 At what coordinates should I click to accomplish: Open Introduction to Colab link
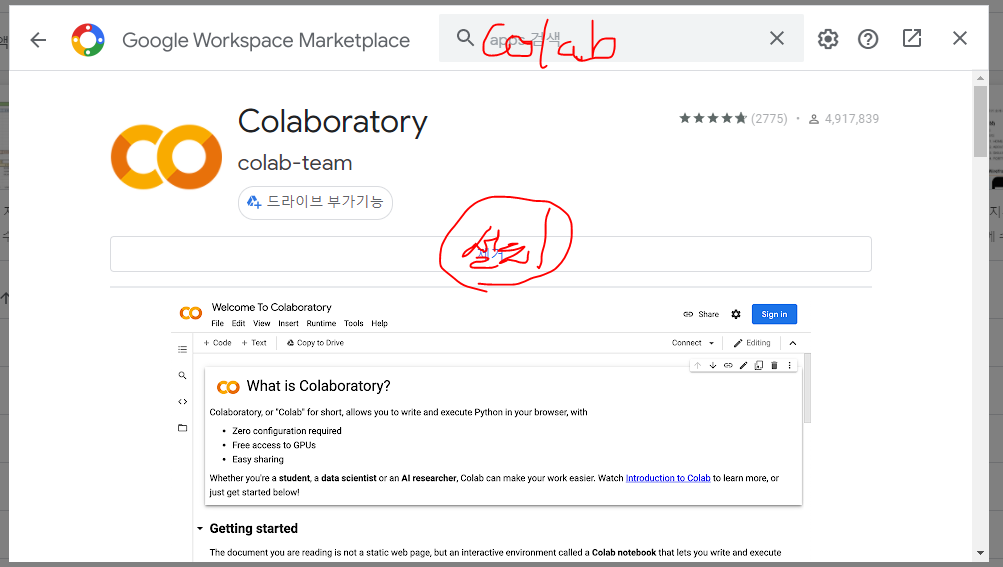[668, 478]
